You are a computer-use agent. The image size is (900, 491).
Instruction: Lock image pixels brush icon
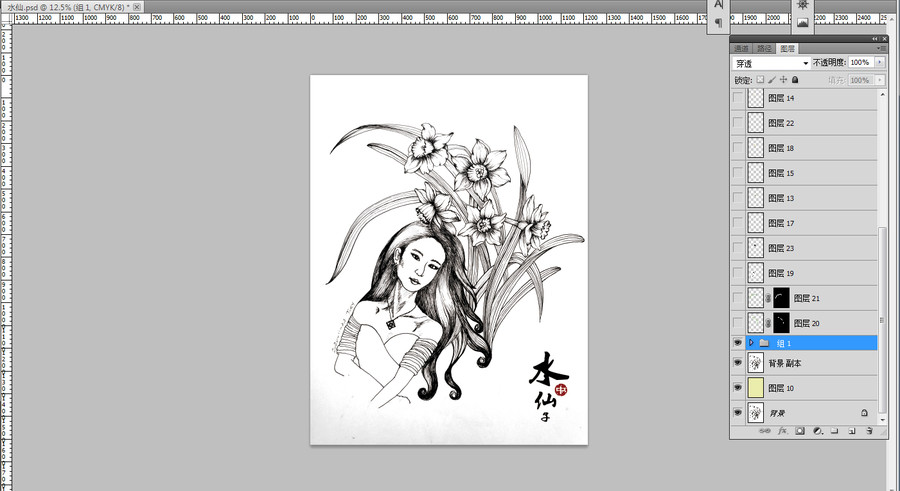tap(772, 80)
